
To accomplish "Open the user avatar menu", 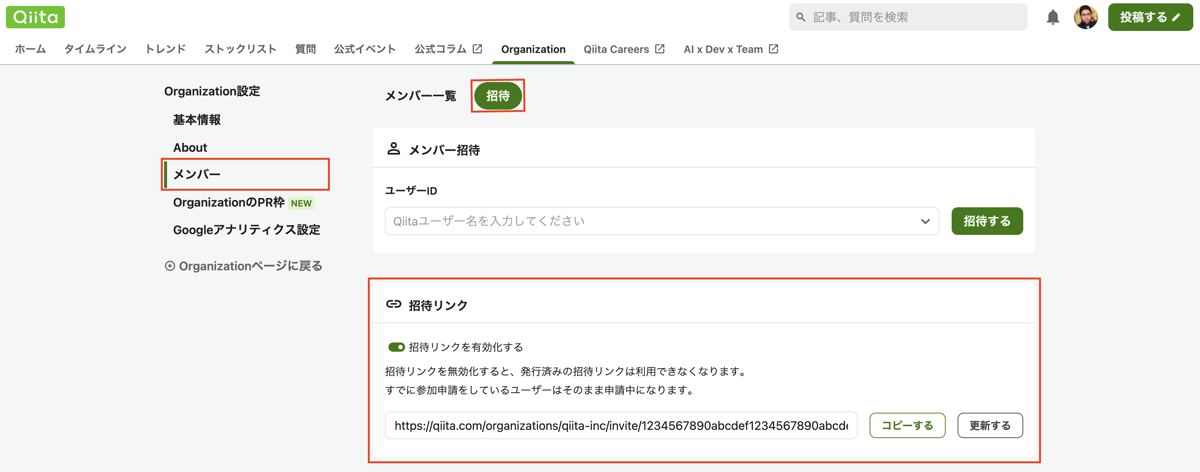I will 1086,17.
